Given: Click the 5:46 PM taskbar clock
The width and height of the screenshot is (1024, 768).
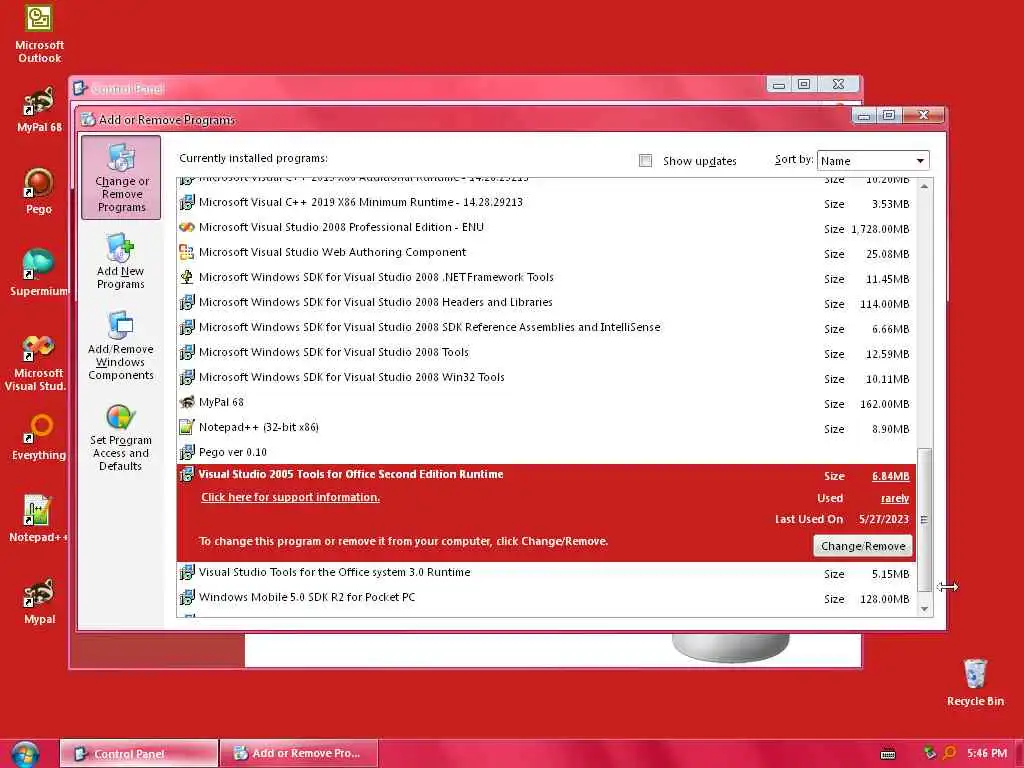Looking at the screenshot, I should [x=987, y=753].
